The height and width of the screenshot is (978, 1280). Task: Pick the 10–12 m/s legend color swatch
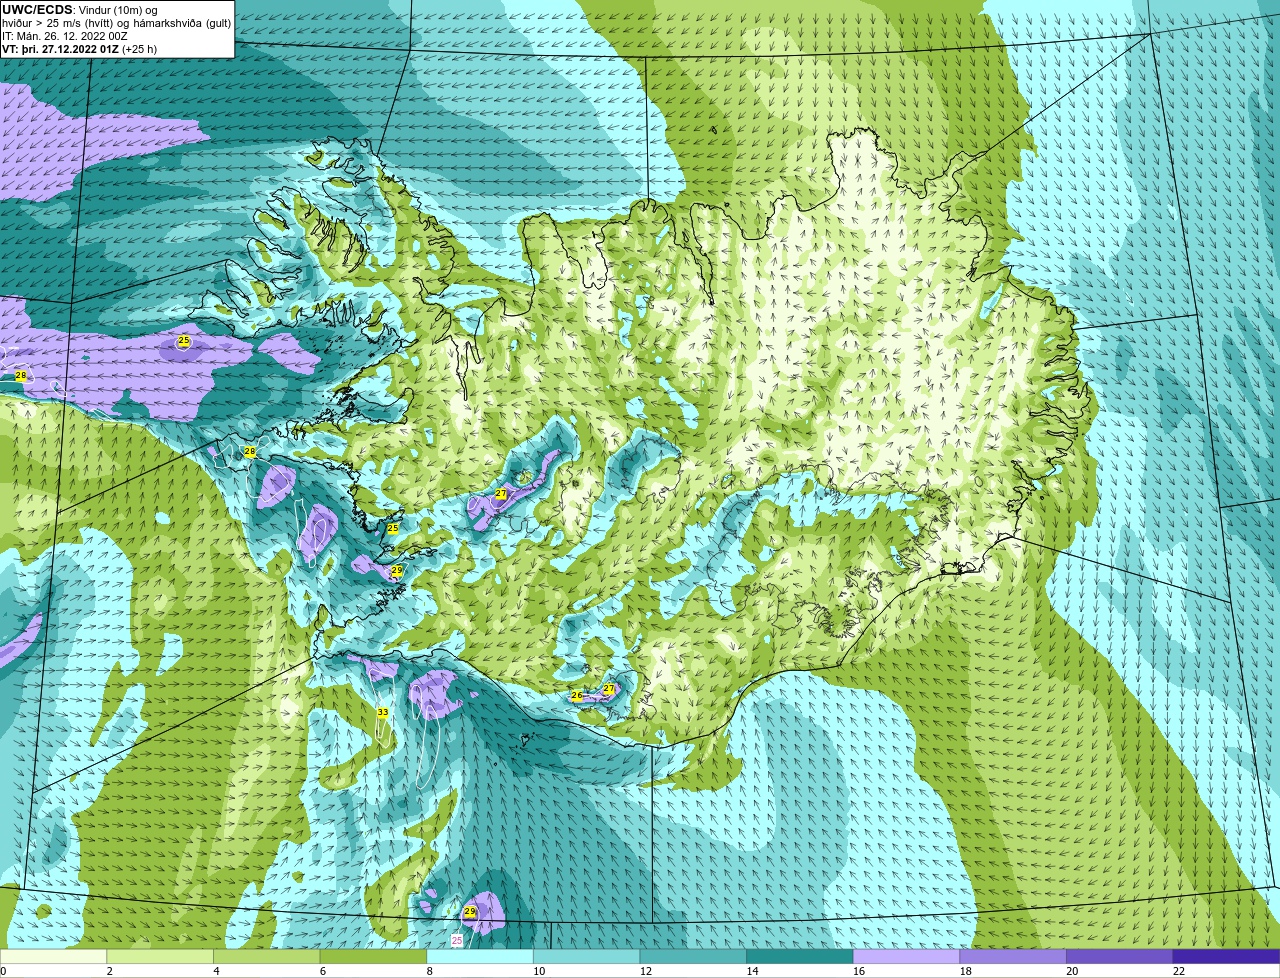click(x=586, y=956)
